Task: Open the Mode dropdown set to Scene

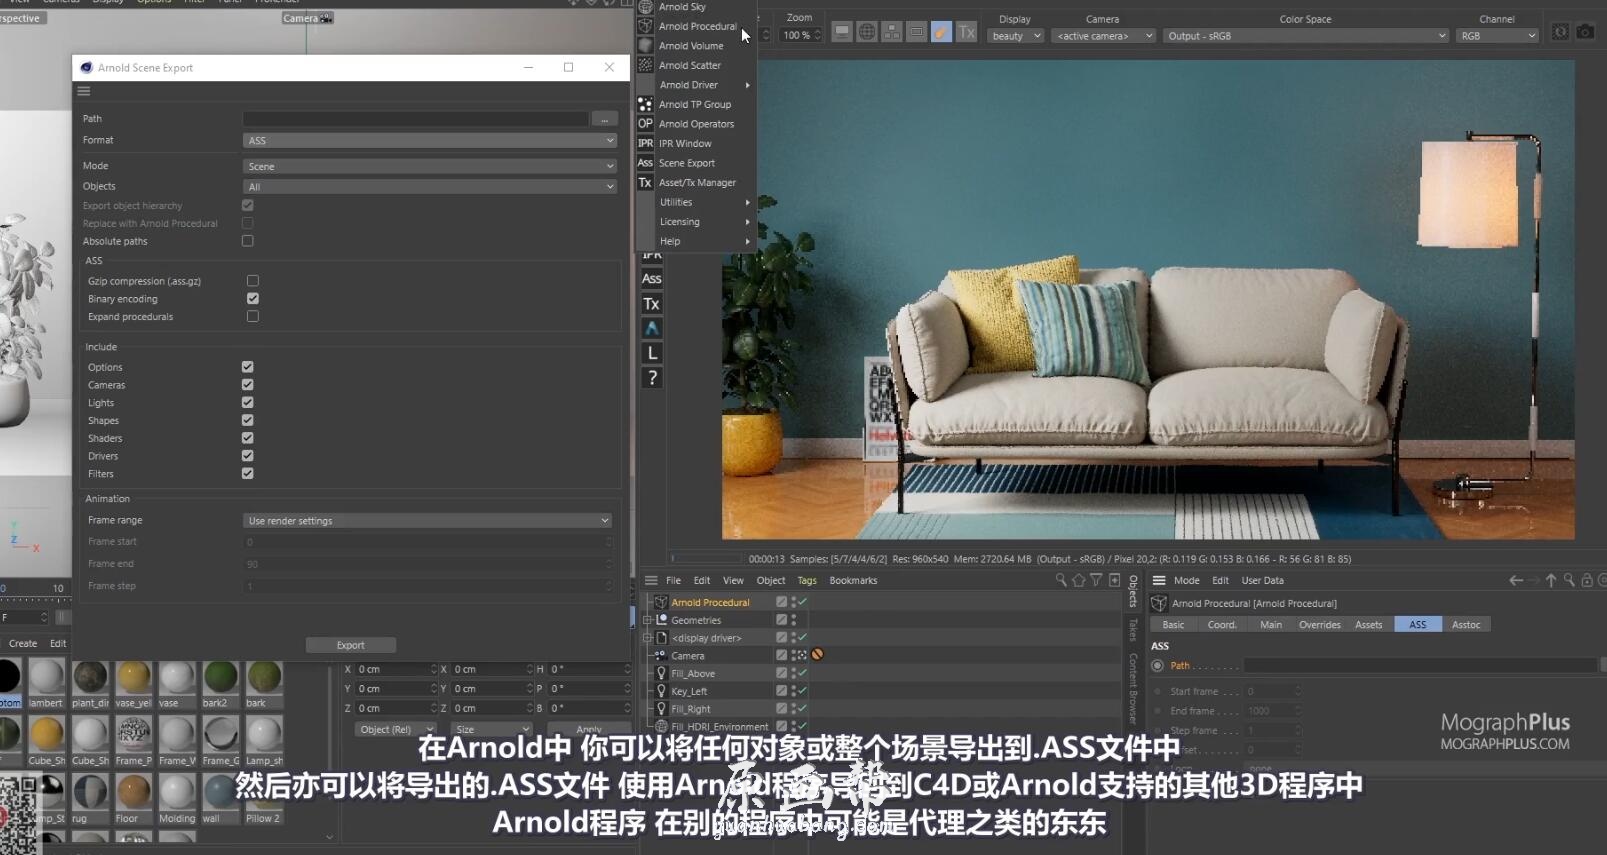Action: coord(429,166)
